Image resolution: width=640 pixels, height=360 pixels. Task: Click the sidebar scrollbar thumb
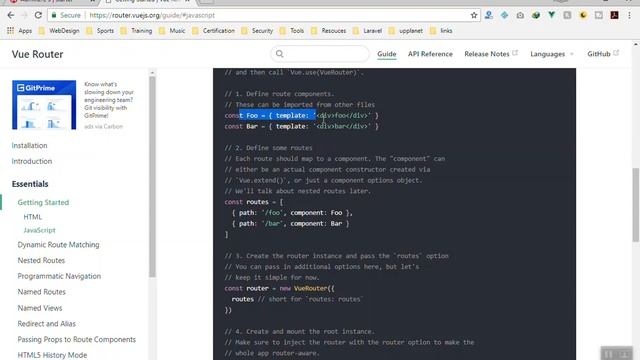pyautogui.click(x=152, y=177)
